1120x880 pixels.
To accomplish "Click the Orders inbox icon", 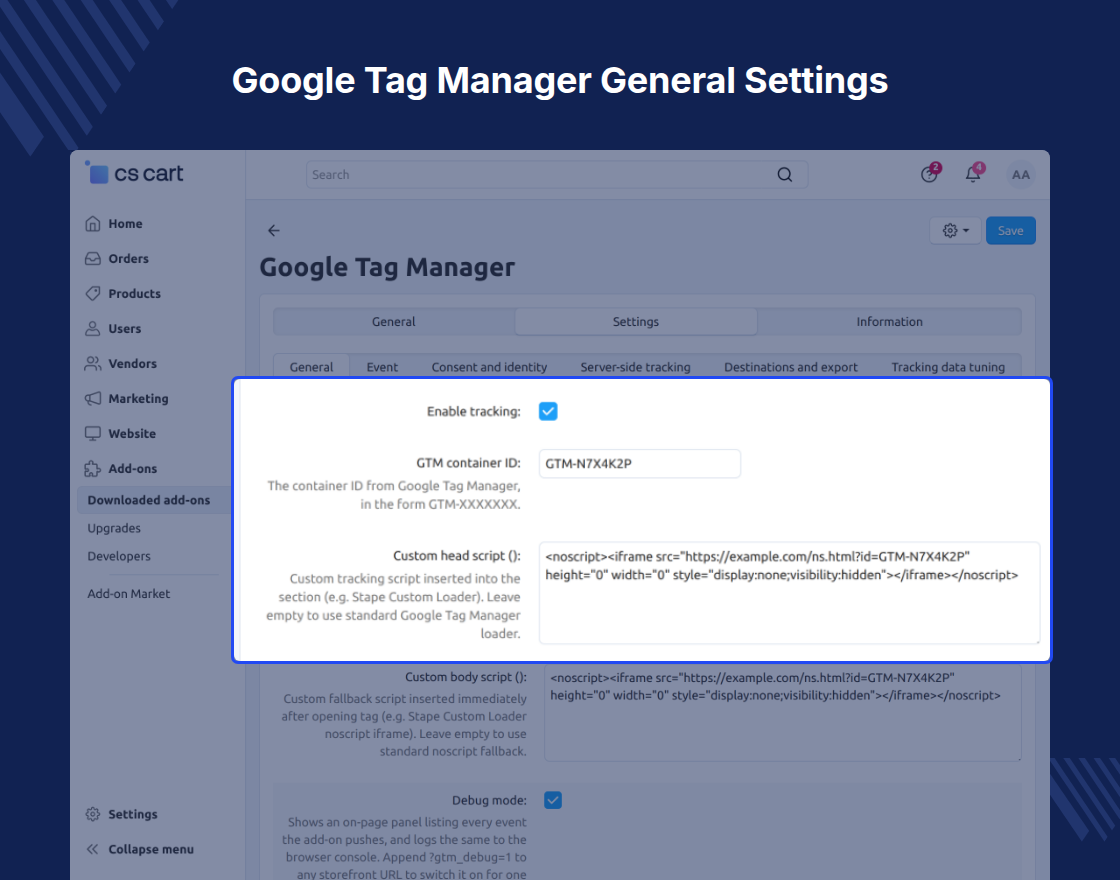I will pos(93,259).
